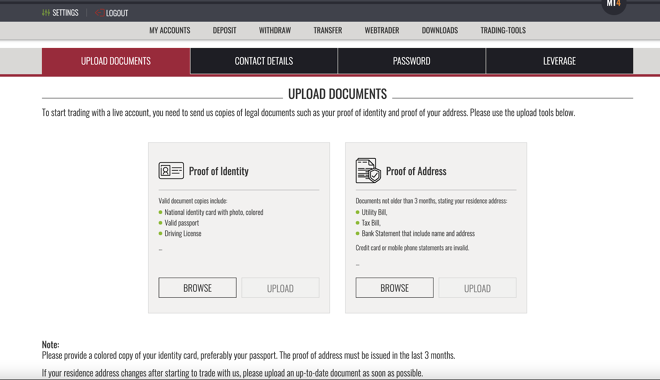Open the Webtrader menu item

(382, 30)
